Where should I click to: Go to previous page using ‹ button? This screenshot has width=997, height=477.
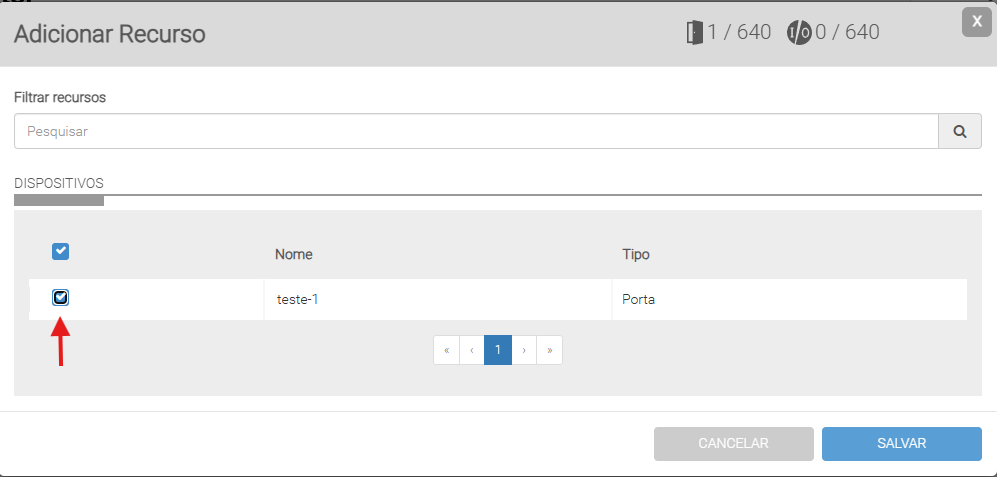(472, 350)
